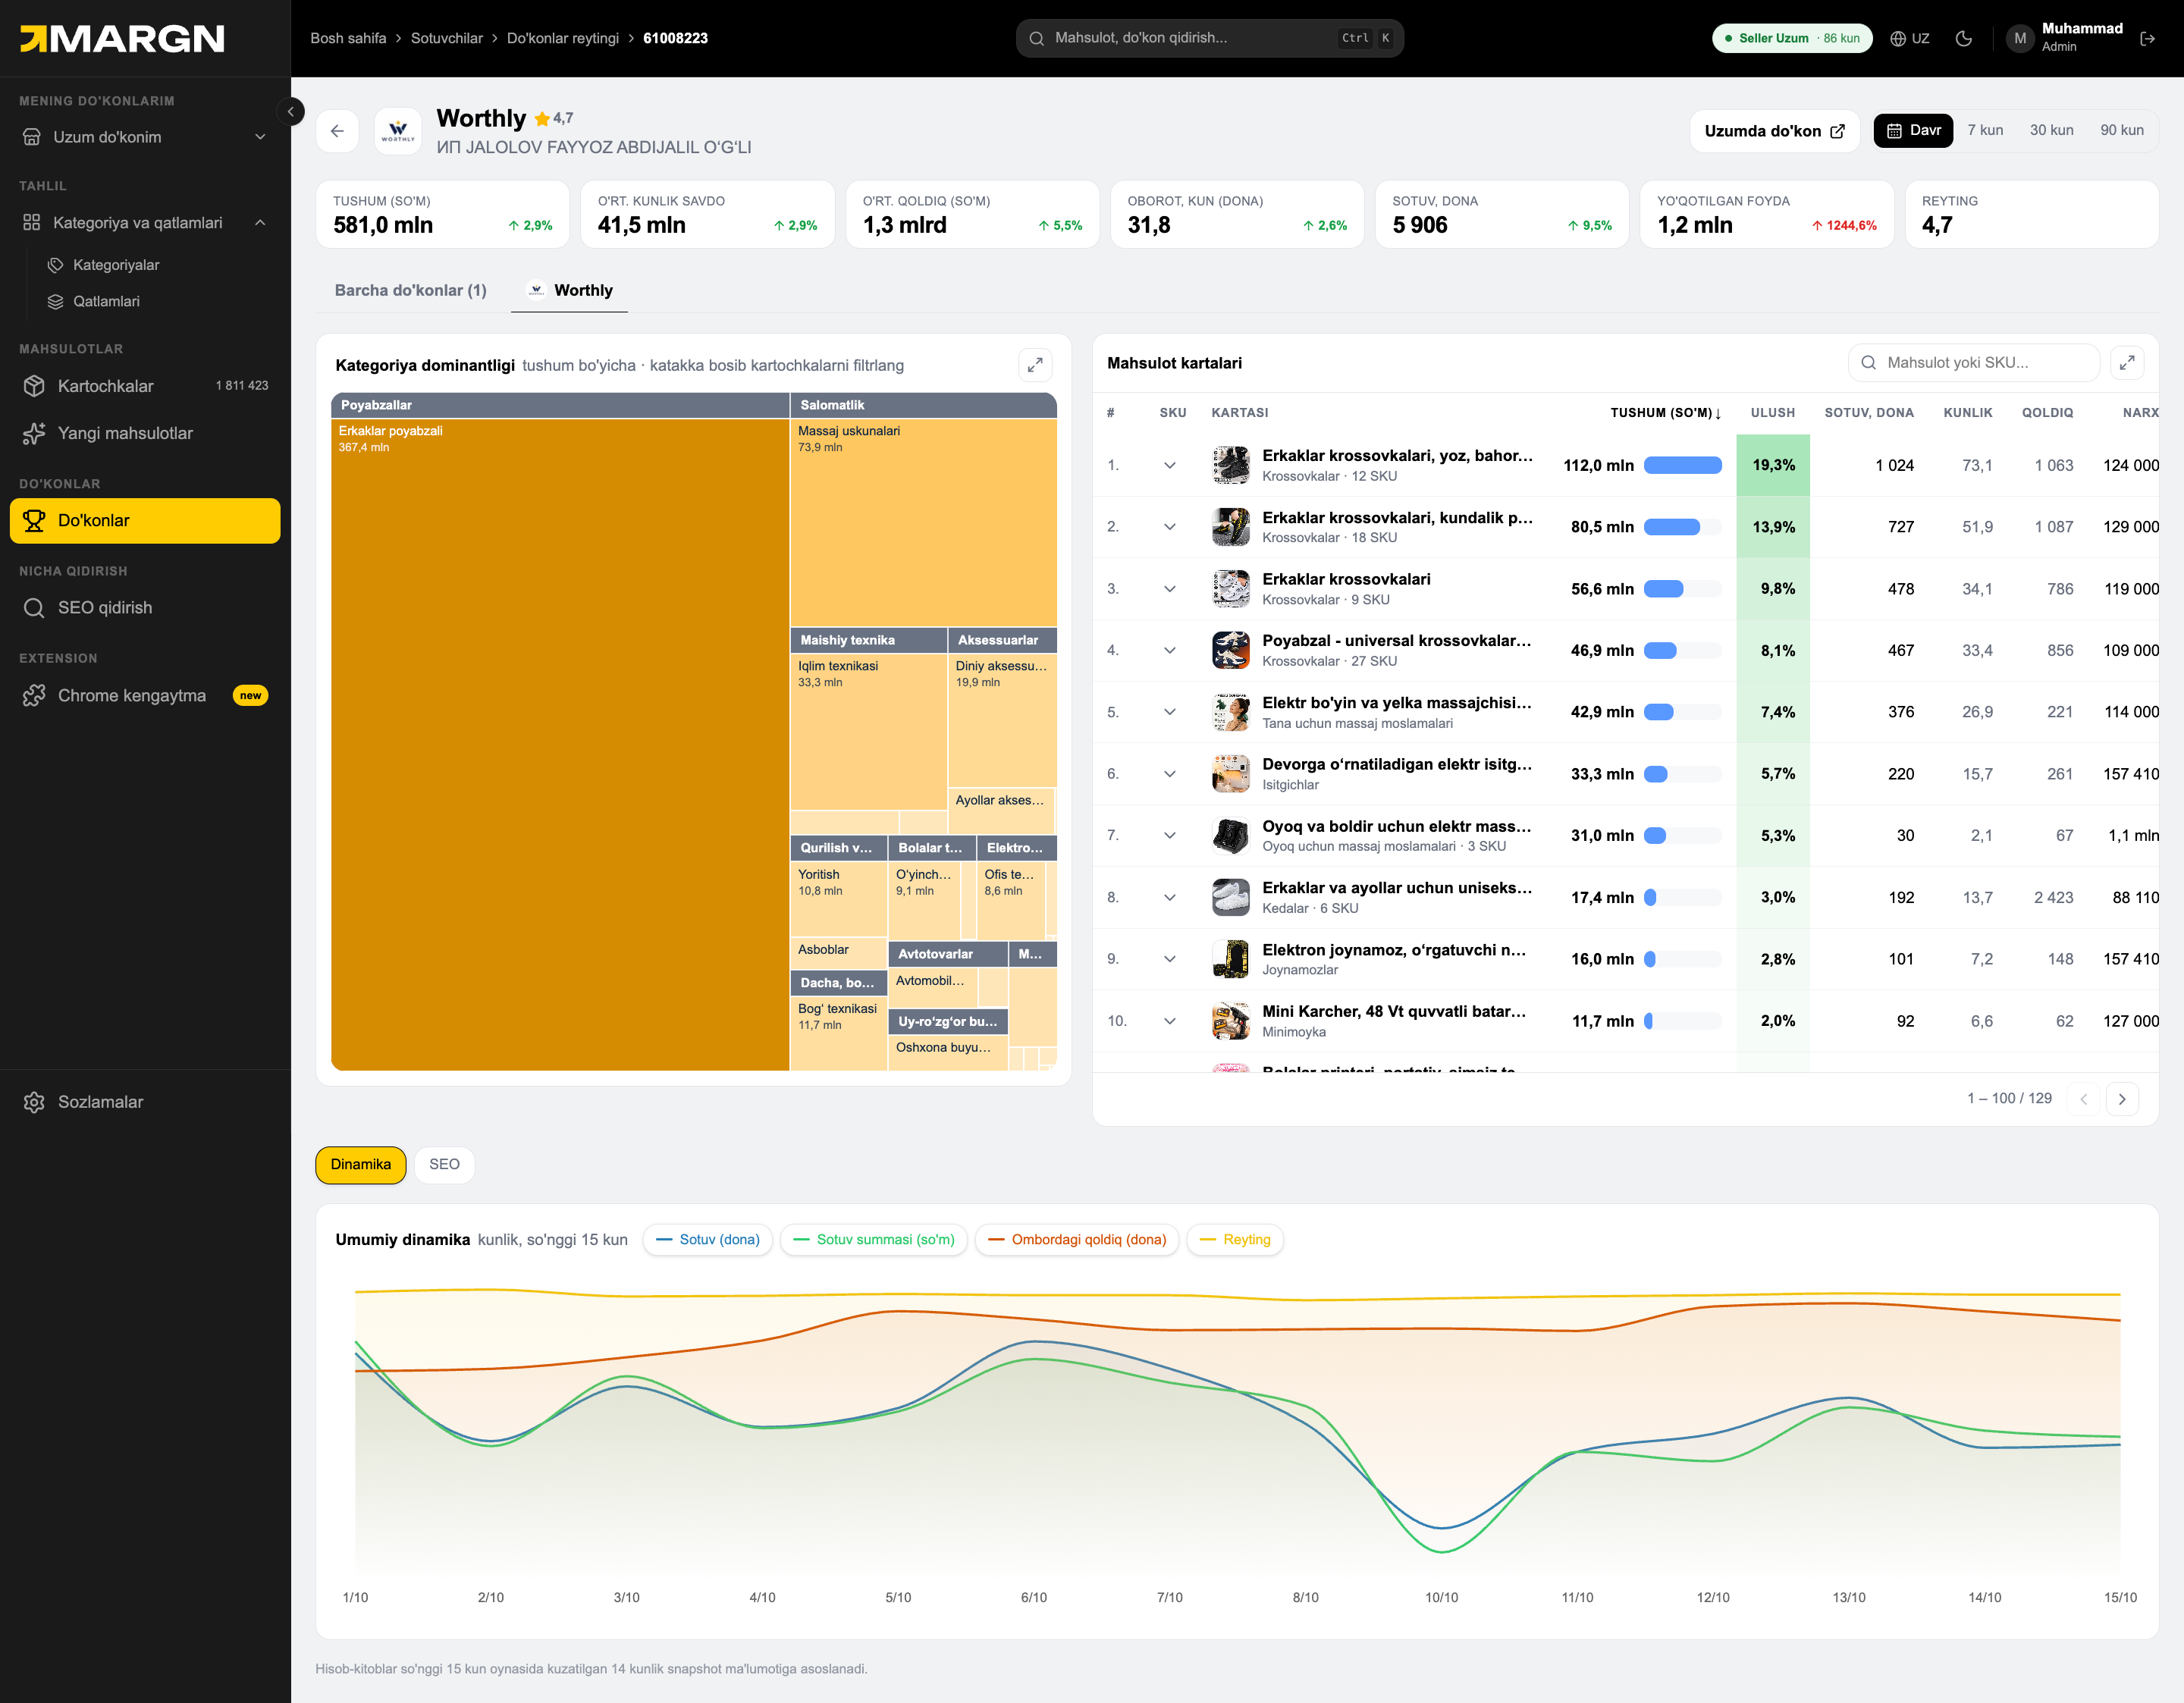Collapse the sidebar with the chevron handle
Viewport: 2184px width, 1703px height.
click(x=290, y=111)
